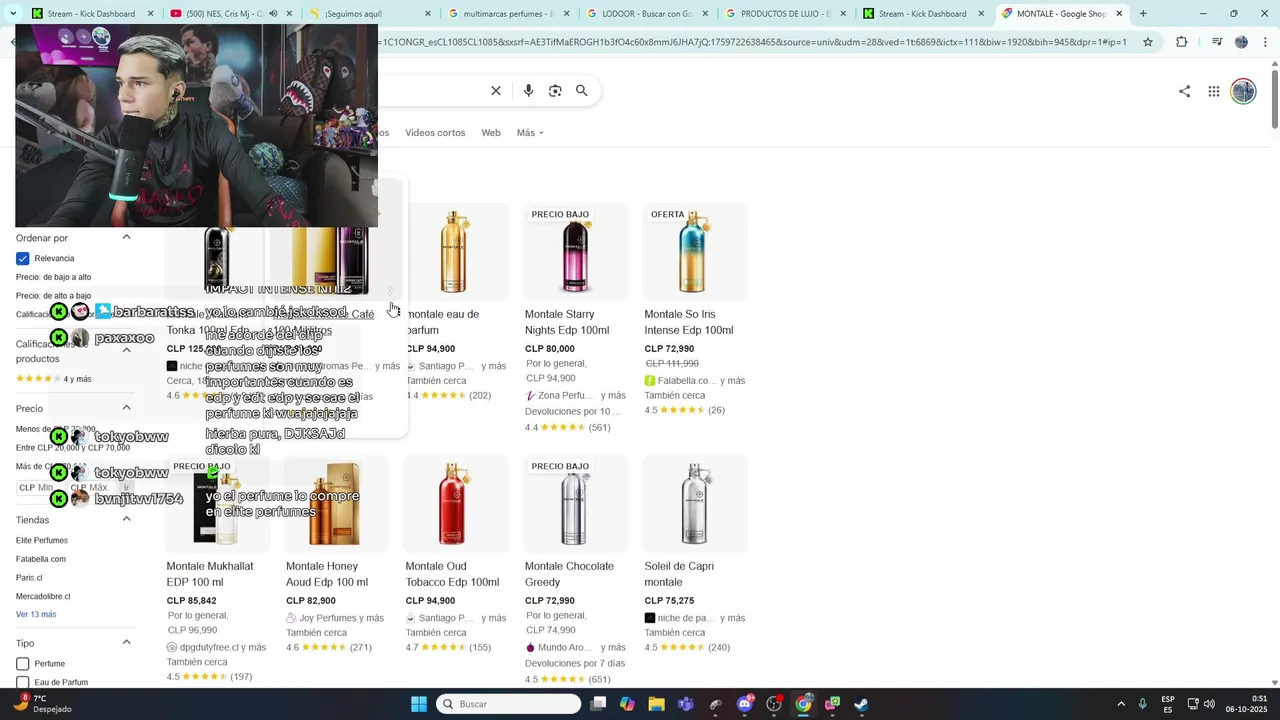Open the Google apps grid

pos(1213,91)
